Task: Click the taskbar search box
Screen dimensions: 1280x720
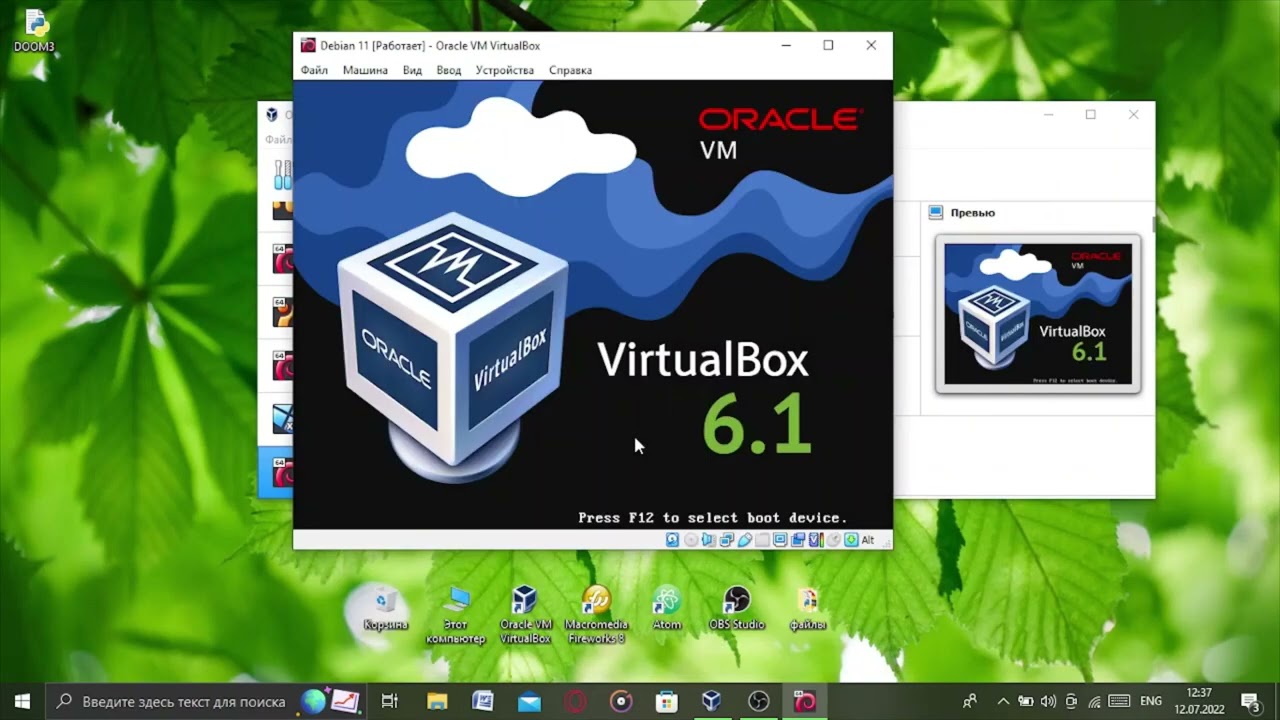Action: point(205,701)
